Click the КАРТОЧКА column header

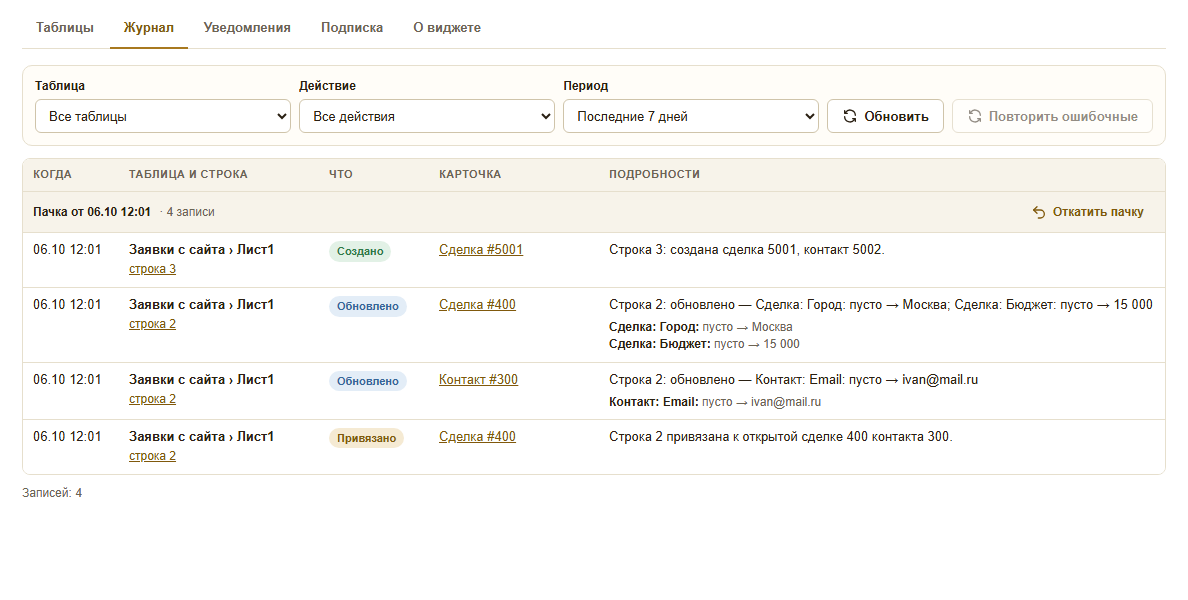point(470,174)
